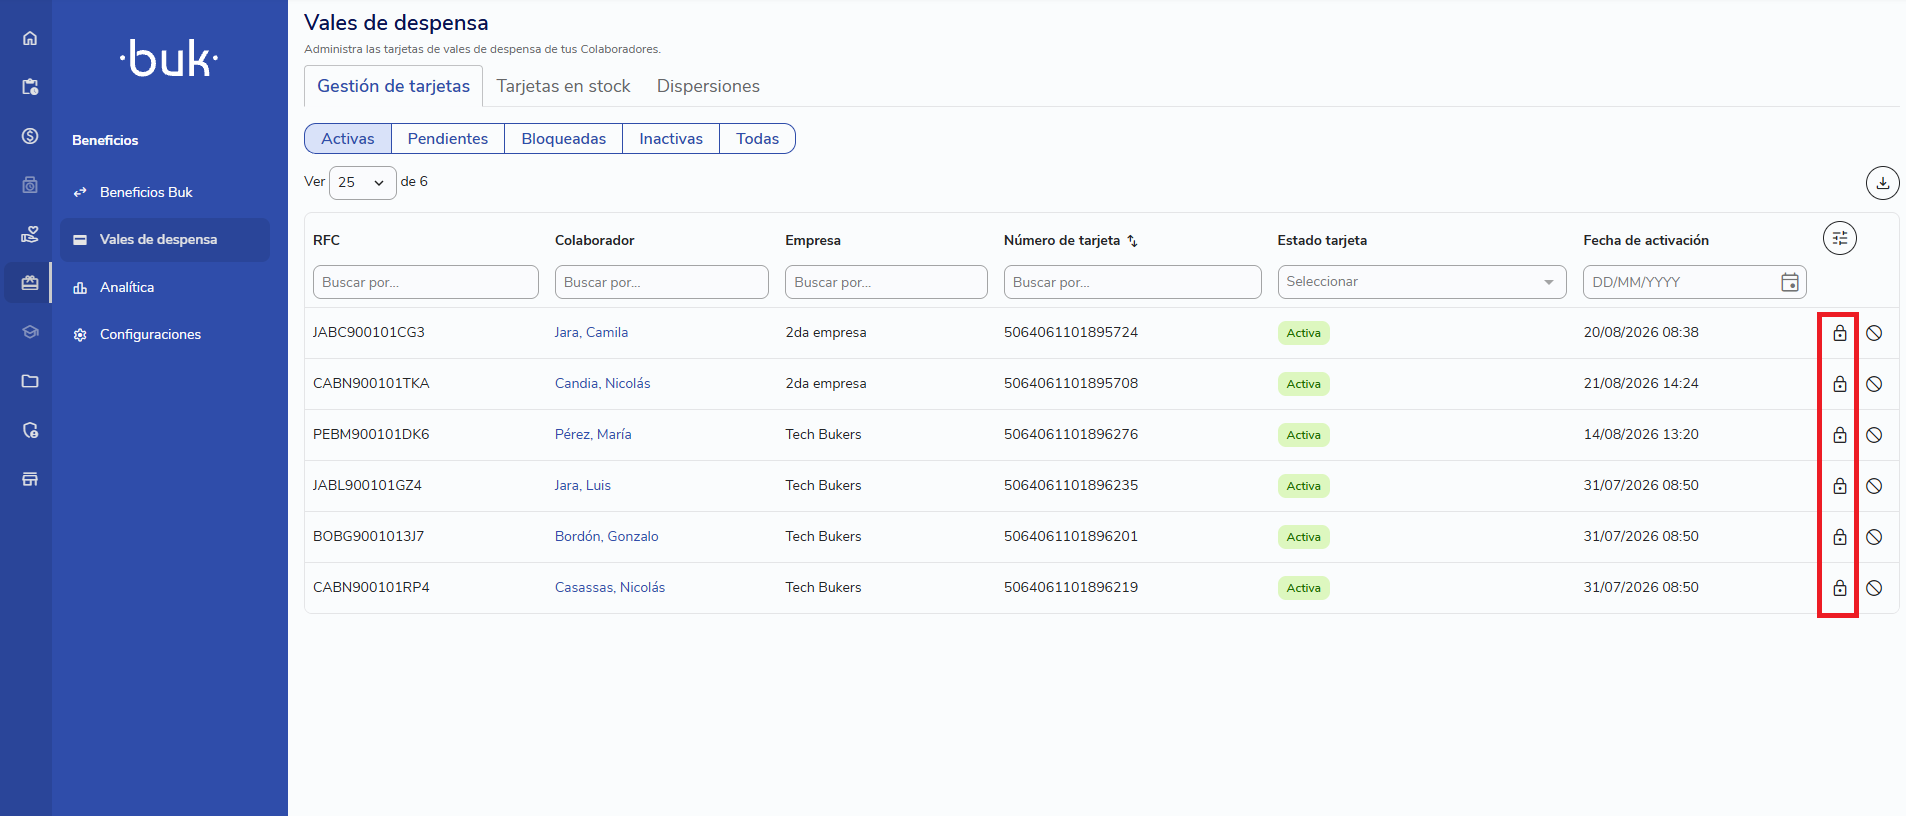Filter by Bloqueadas cards
Viewport: 1906px width, 816px height.
coord(564,139)
